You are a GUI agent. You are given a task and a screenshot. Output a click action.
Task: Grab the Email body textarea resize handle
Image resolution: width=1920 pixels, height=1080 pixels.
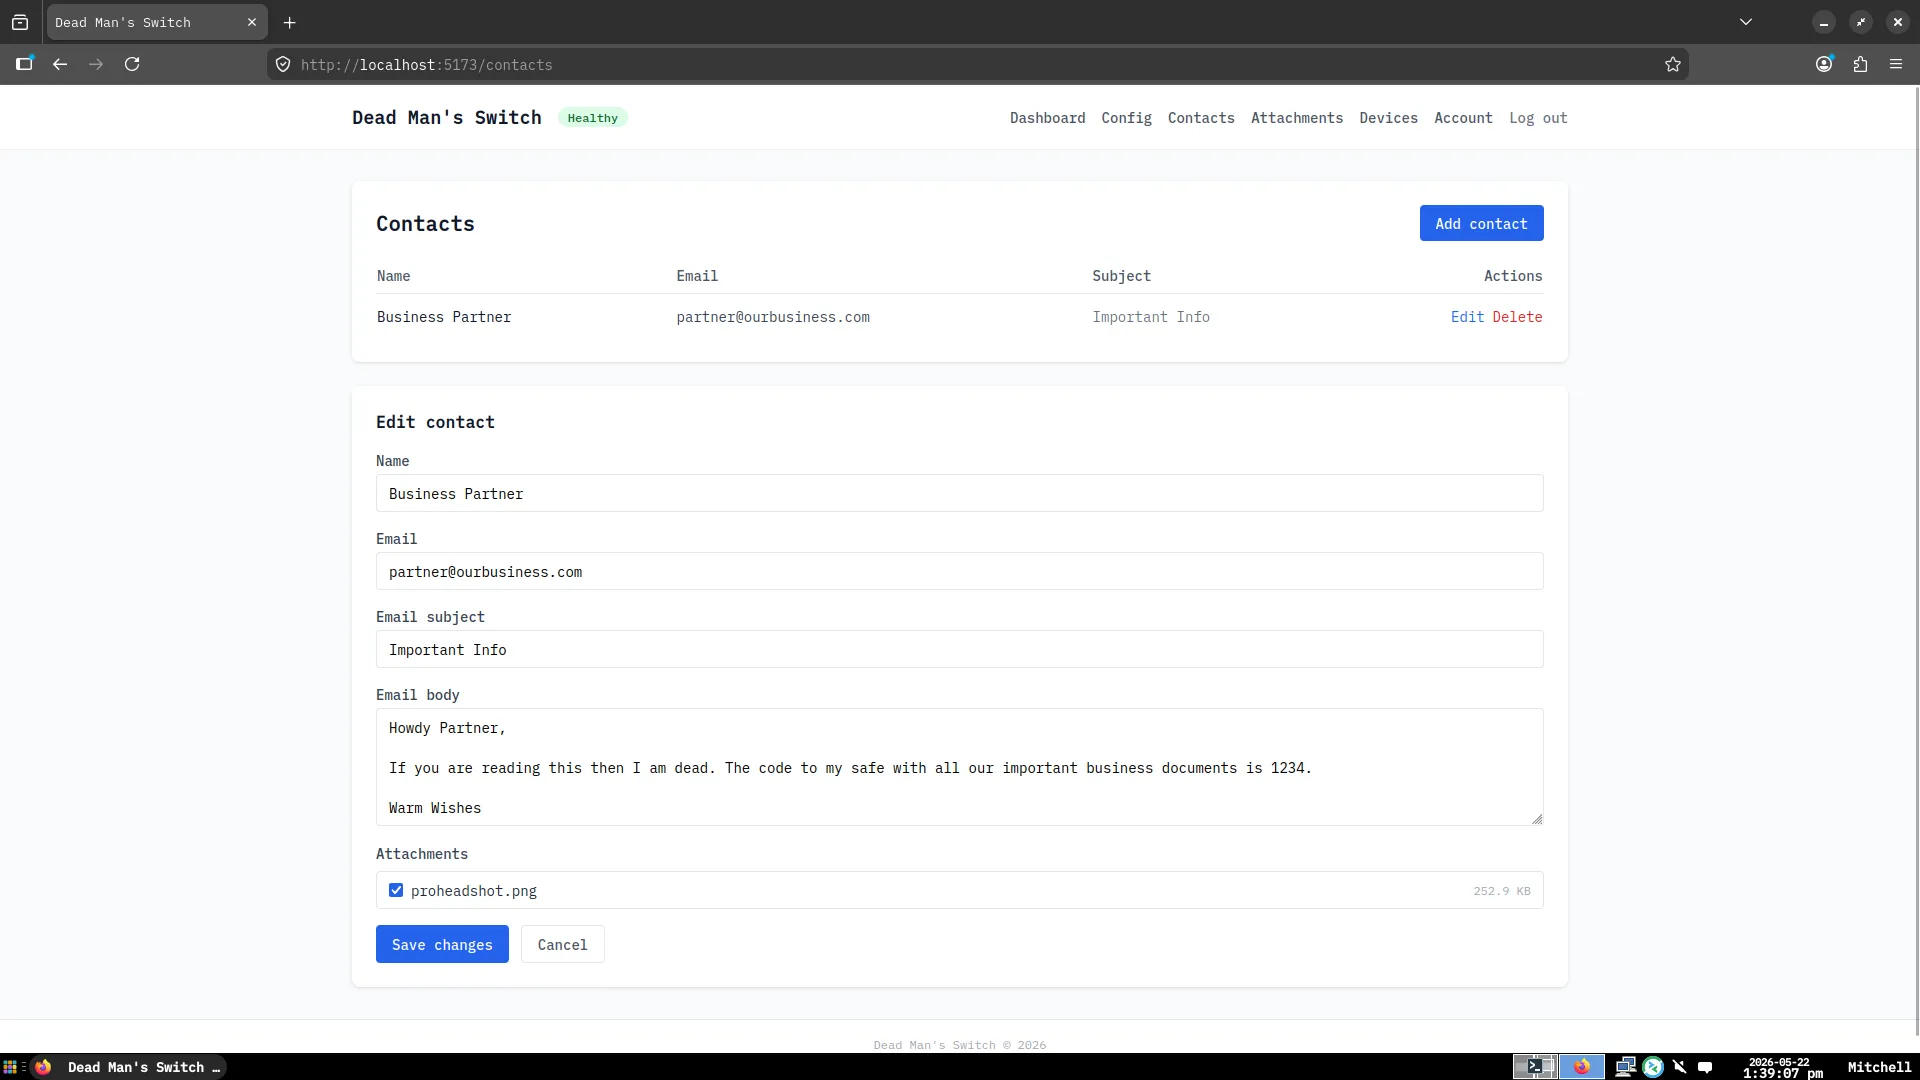coord(1537,819)
